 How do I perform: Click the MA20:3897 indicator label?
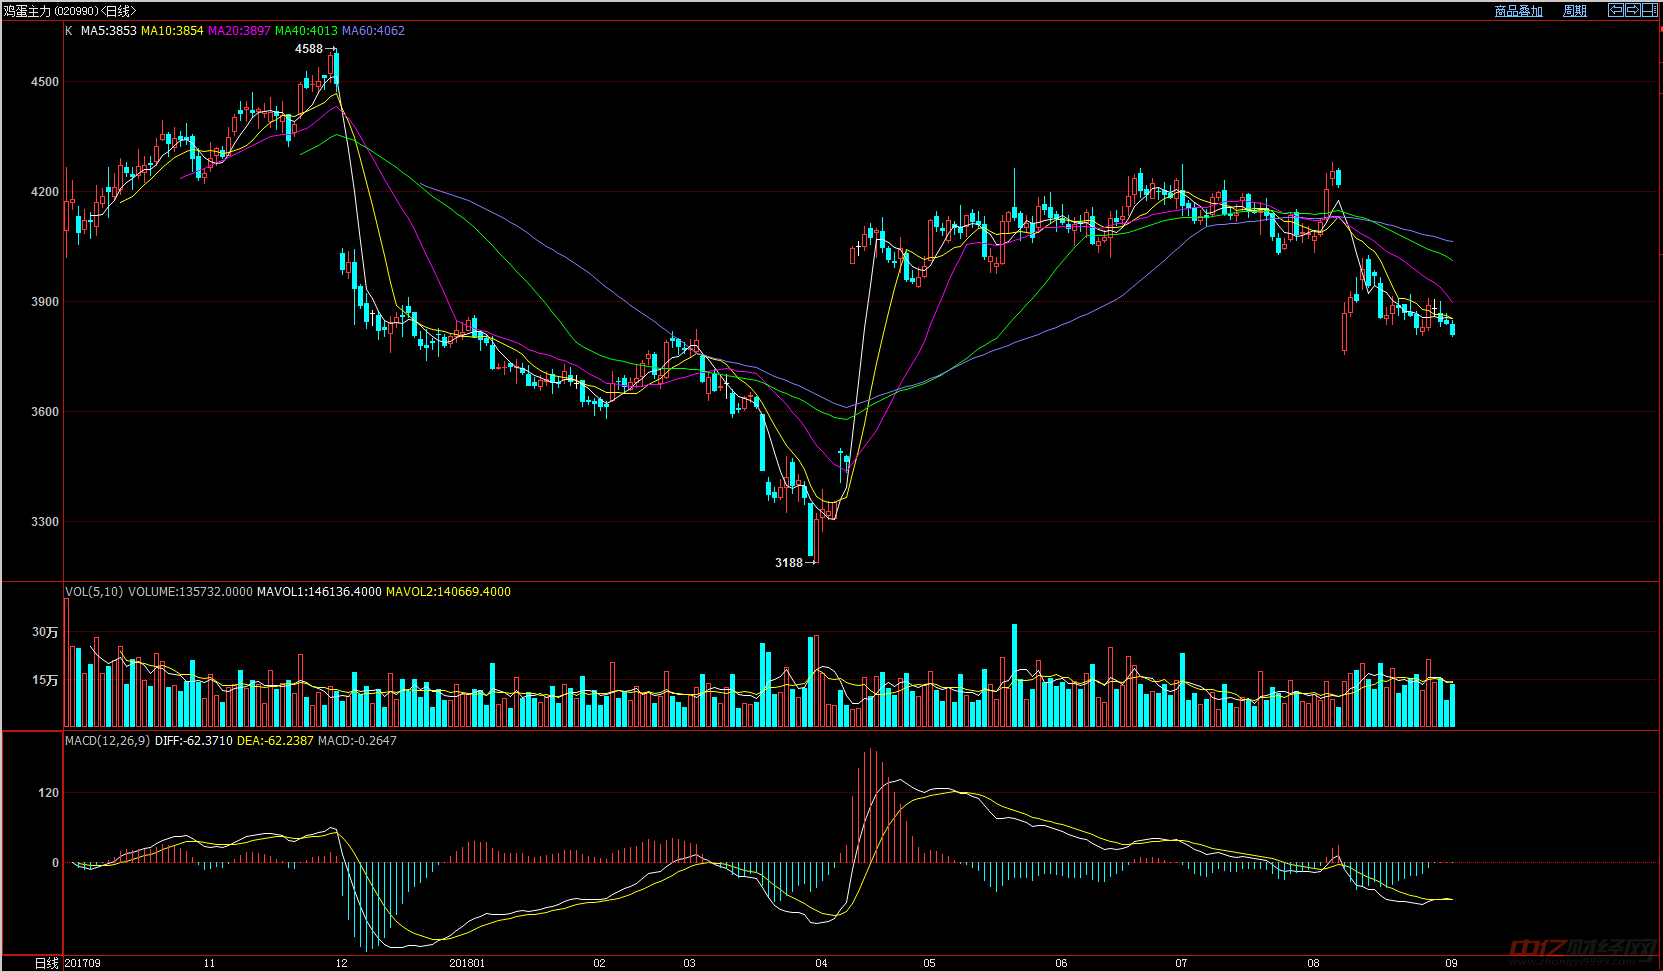pyautogui.click(x=239, y=31)
